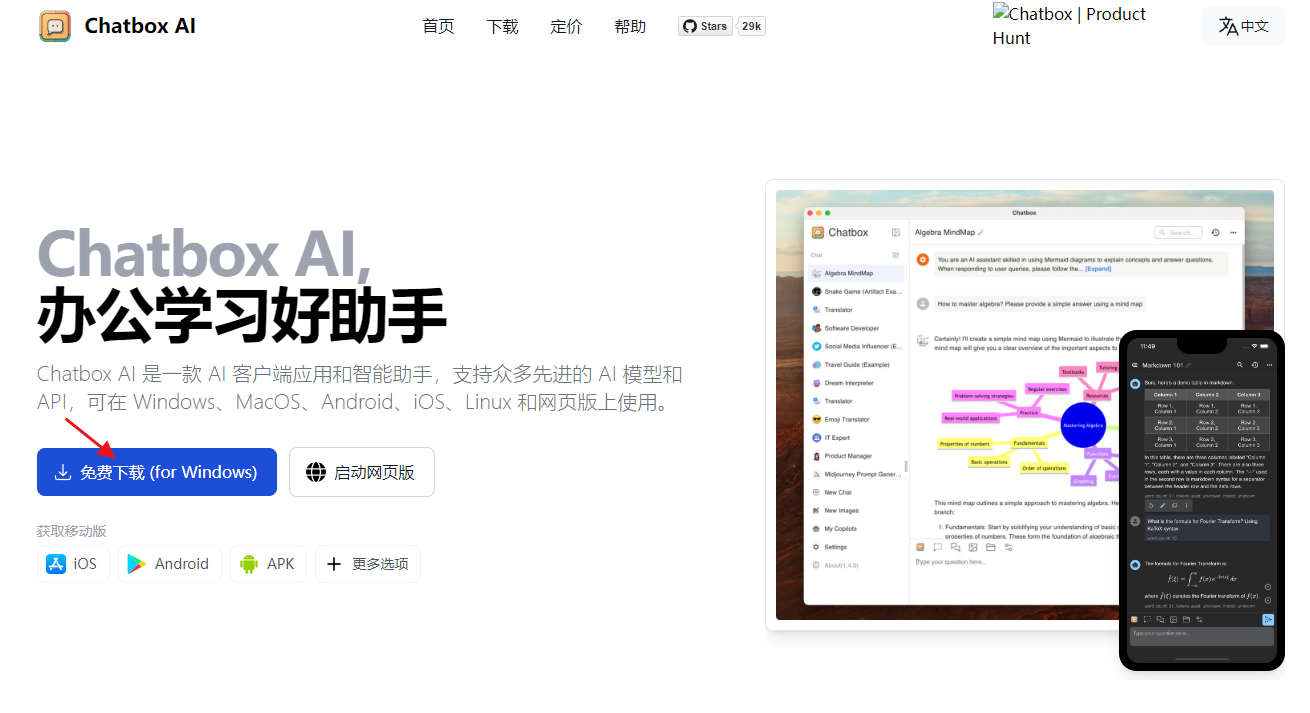The width and height of the screenshot is (1310, 713).
Task: Expand 更多选项 with the plus button
Action: pos(334,563)
